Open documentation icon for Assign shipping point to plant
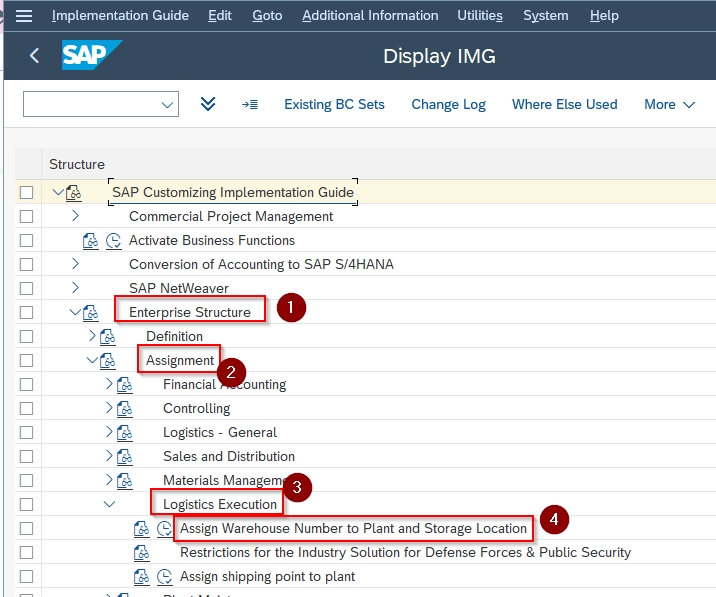This screenshot has height=597, width=716. pyautogui.click(x=142, y=577)
